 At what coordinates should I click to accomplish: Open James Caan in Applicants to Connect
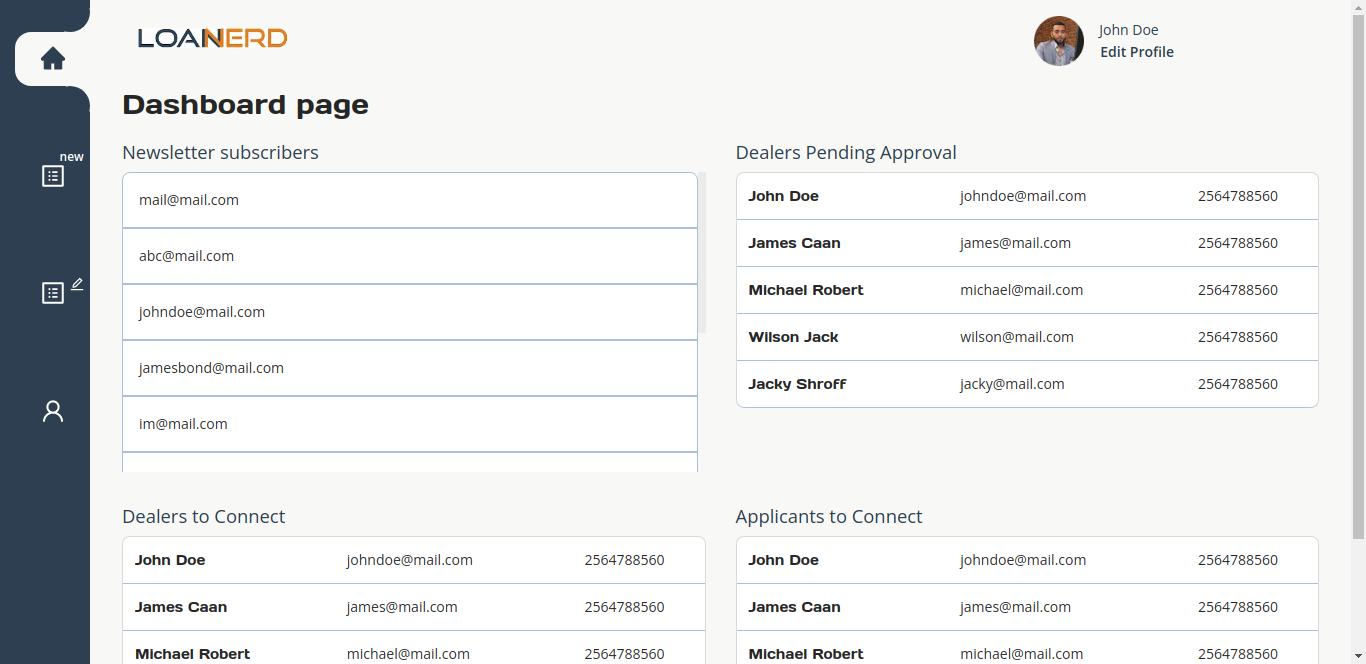point(1027,607)
